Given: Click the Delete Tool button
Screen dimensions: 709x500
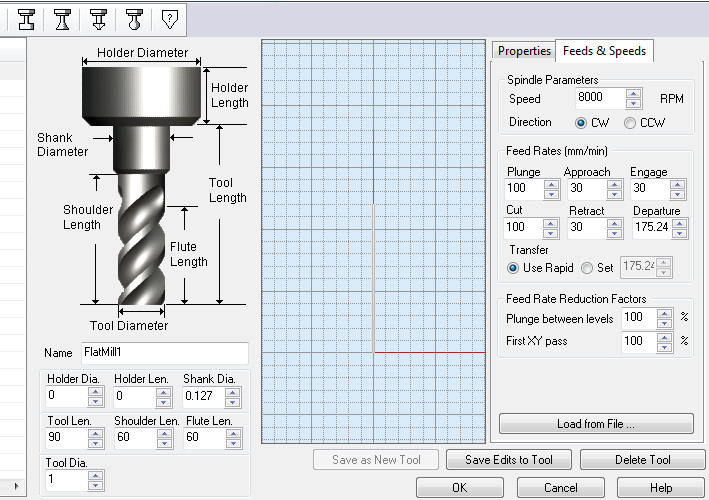Looking at the screenshot, I should (643, 460).
